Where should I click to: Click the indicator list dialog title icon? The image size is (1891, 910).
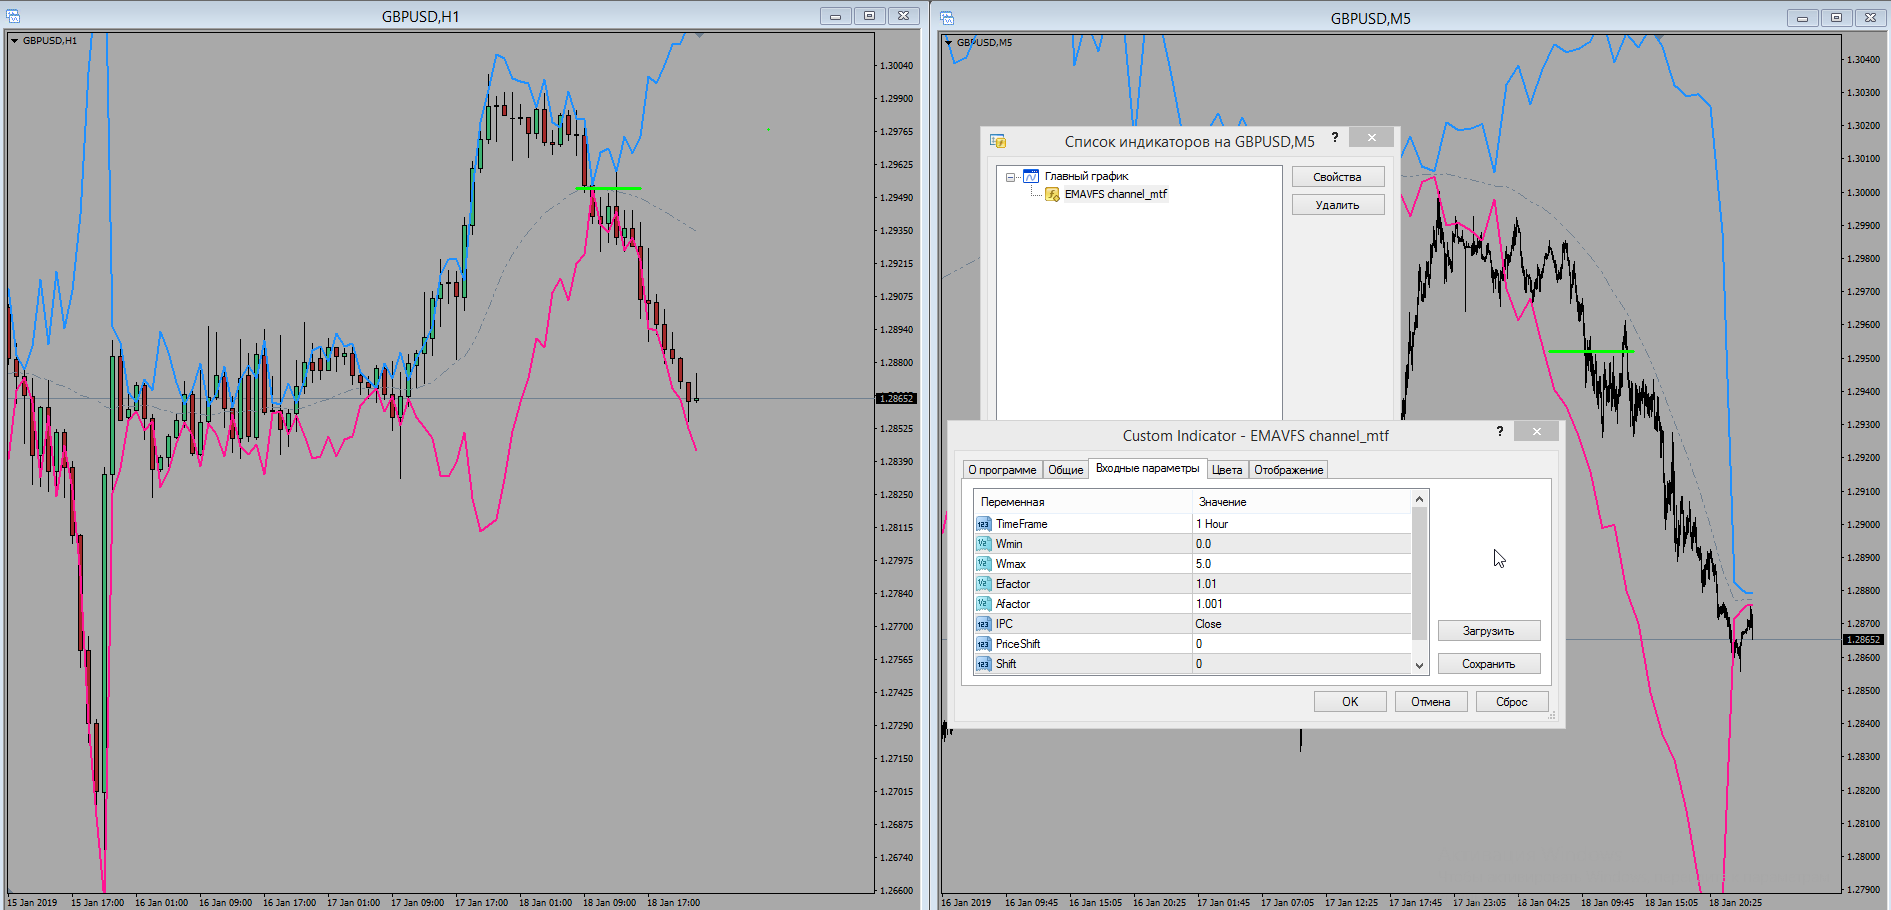[997, 141]
